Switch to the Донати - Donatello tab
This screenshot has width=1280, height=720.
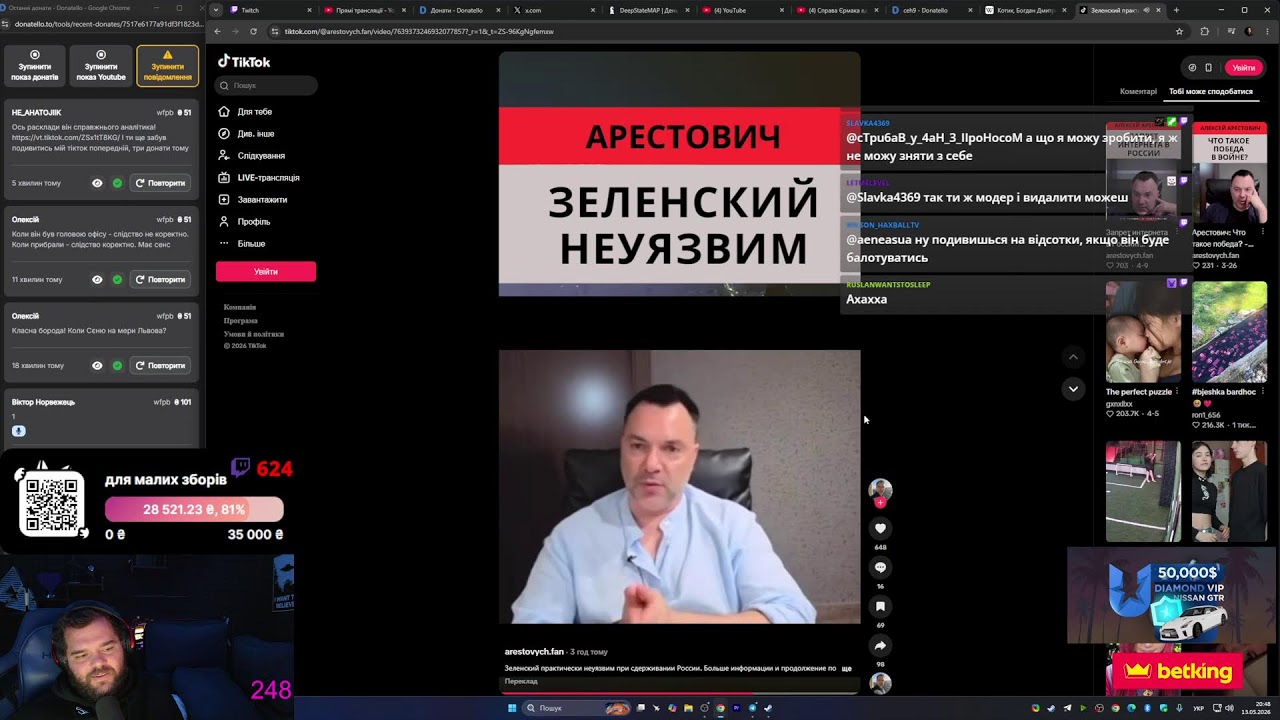click(459, 10)
